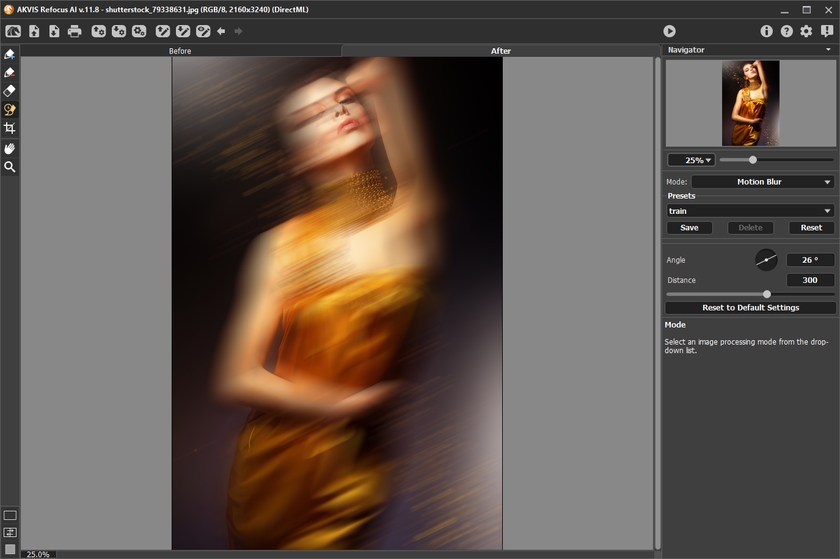Click Reset to Default Settings button

(750, 308)
